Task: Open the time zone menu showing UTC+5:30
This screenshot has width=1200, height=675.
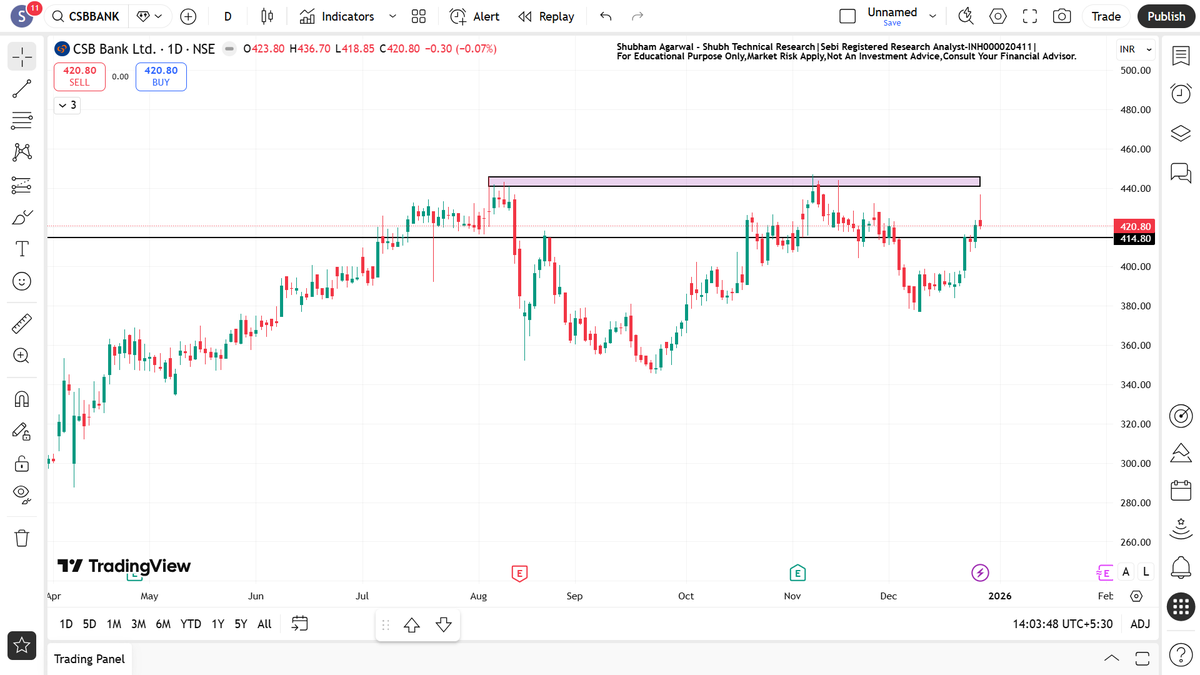Action: coord(1064,624)
